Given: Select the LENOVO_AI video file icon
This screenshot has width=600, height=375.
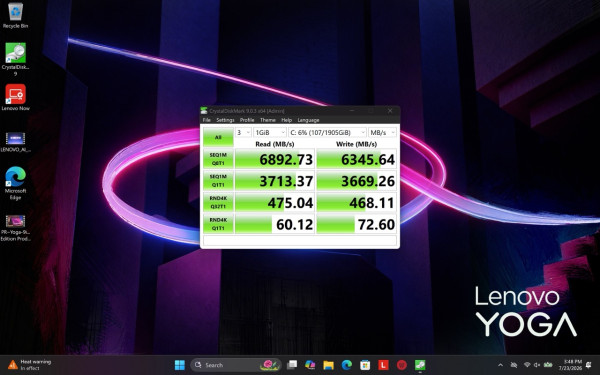Looking at the screenshot, I should (x=15, y=142).
